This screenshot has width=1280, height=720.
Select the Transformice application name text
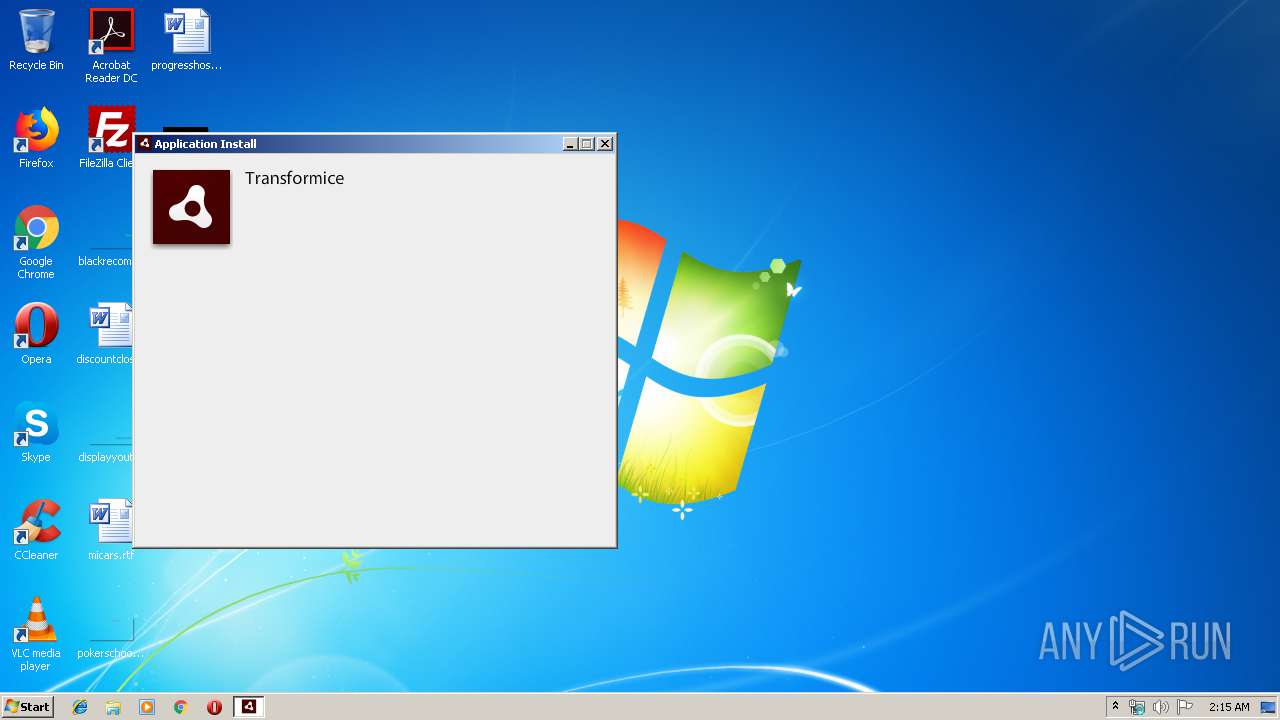[x=294, y=178]
